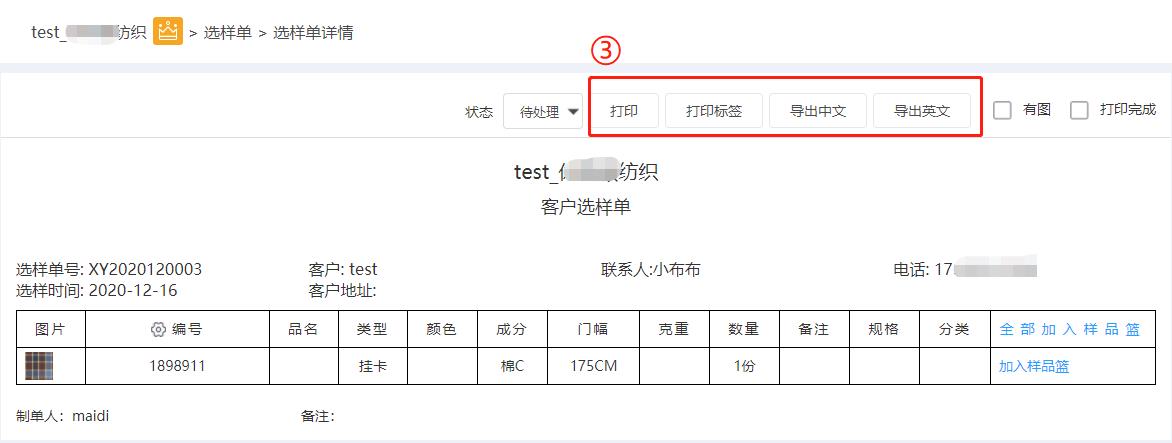The image size is (1172, 443).
Task: Click the 数量 column header
Action: click(744, 329)
